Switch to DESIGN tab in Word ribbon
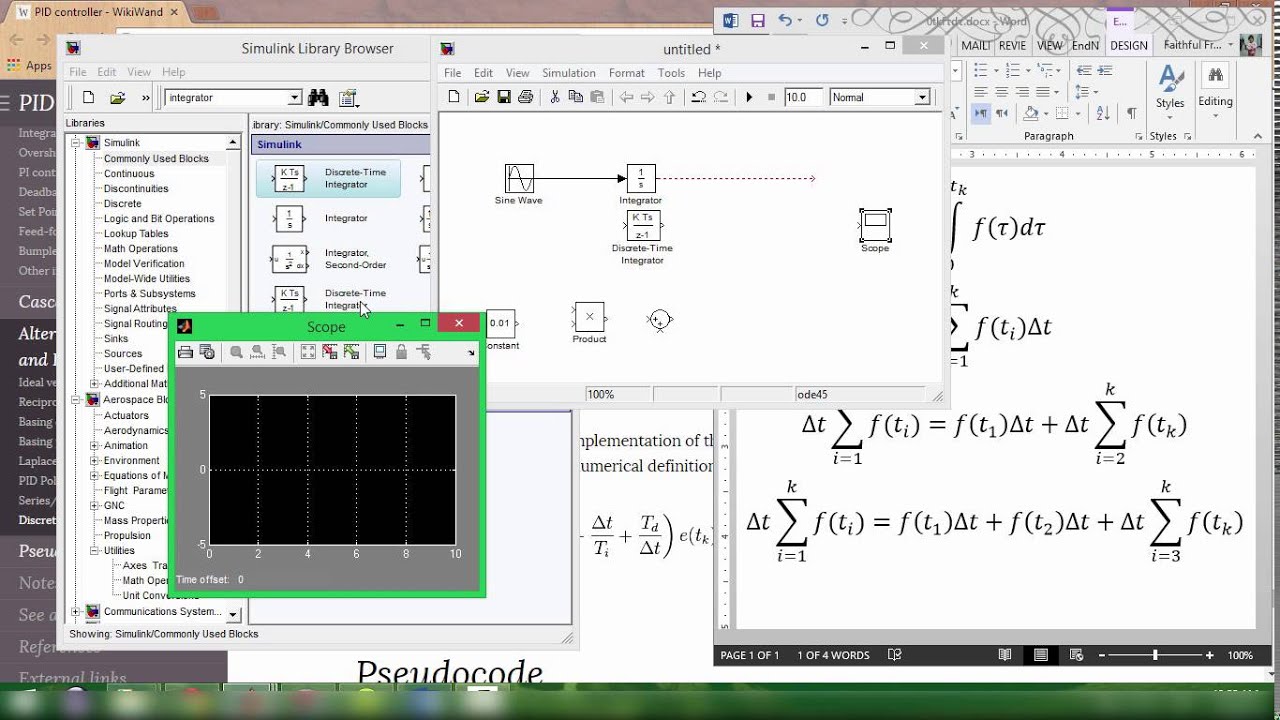 tap(1129, 45)
